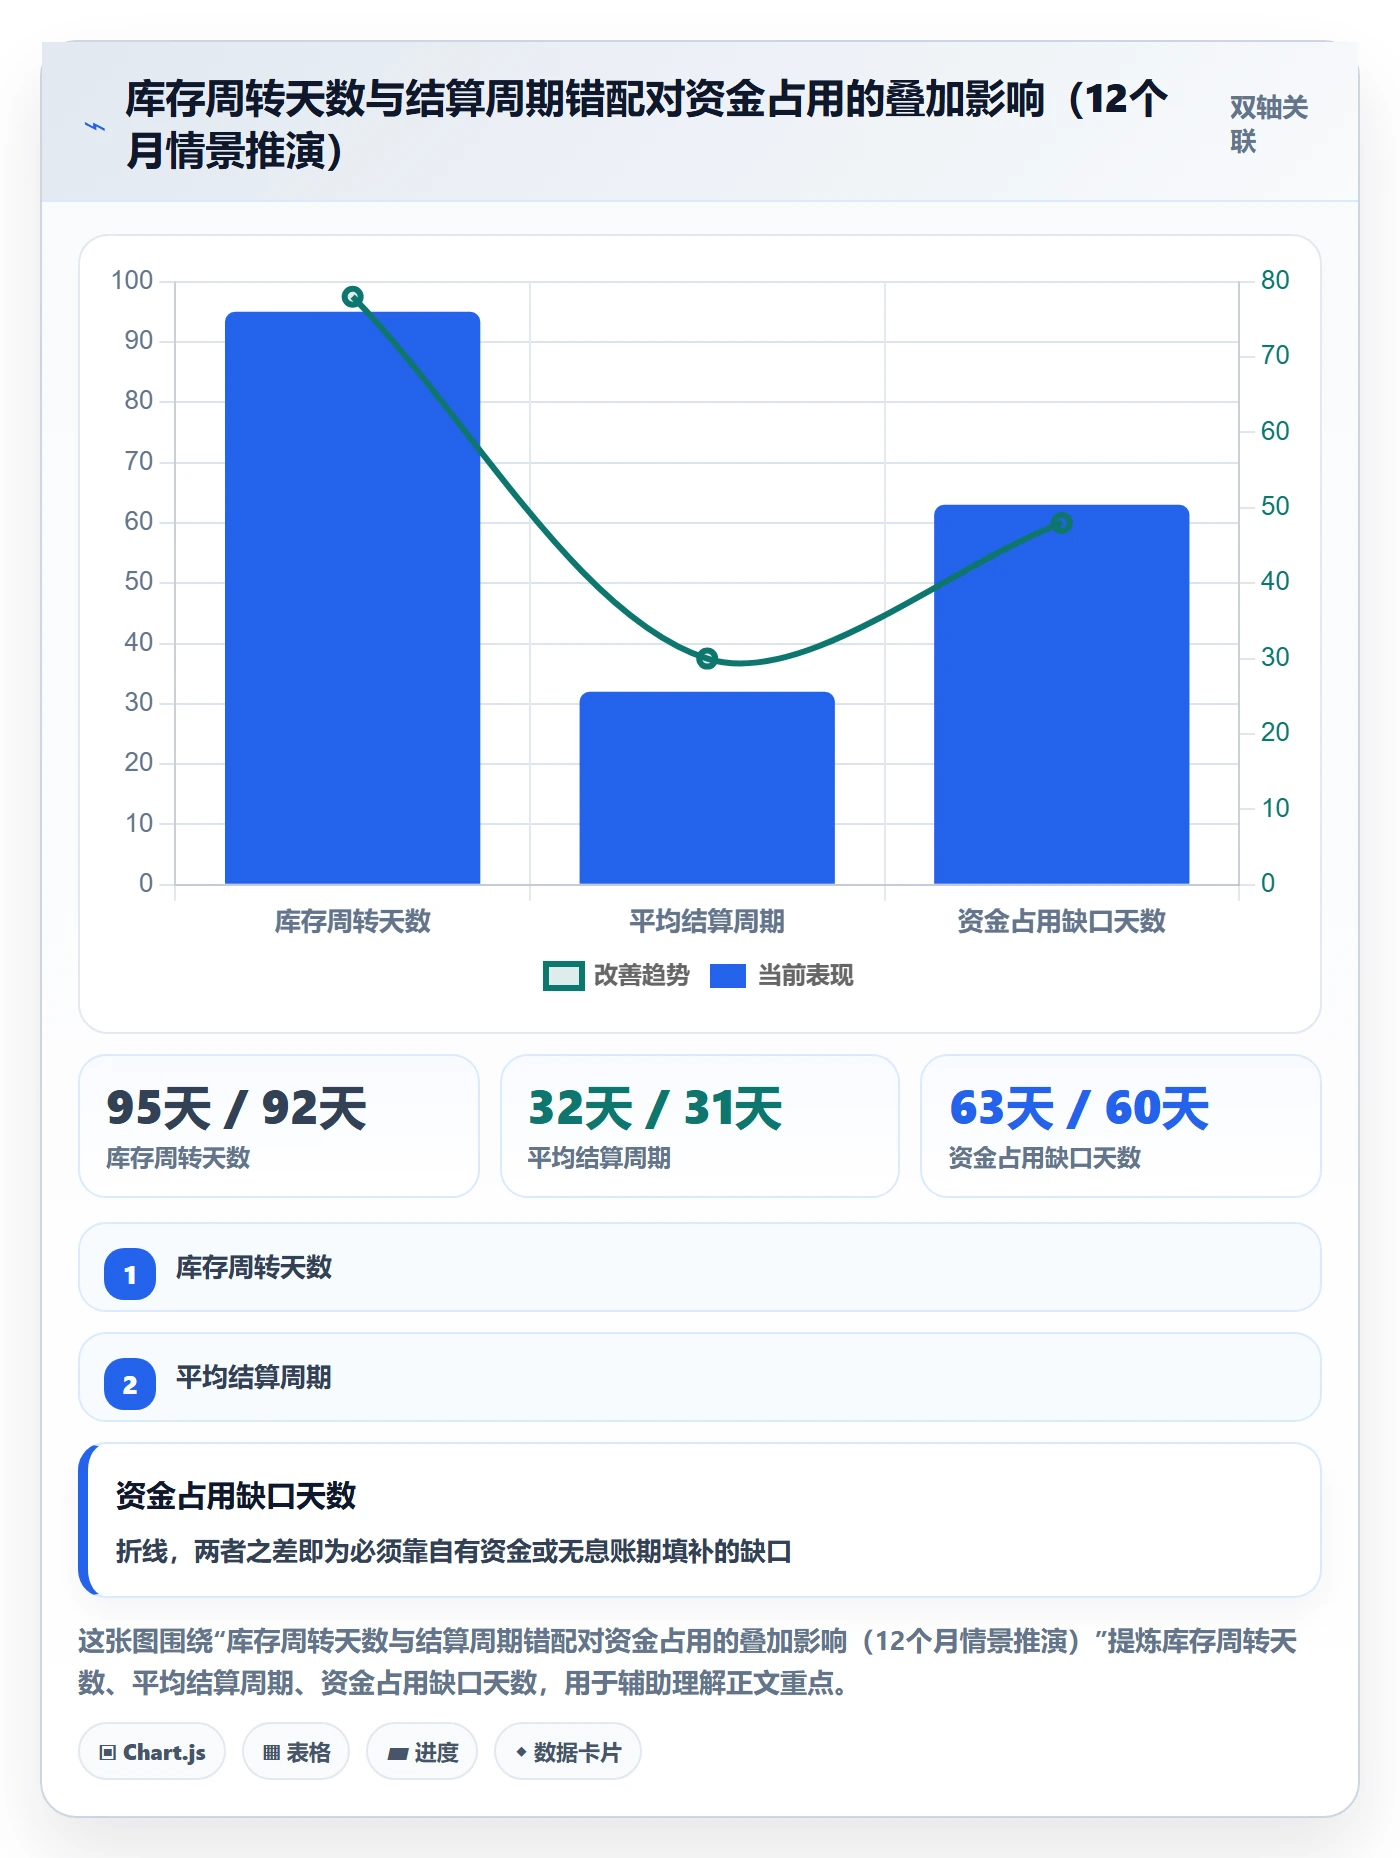Open the 95天 / 92天 stat card
1400x1858 pixels.
click(x=279, y=1126)
